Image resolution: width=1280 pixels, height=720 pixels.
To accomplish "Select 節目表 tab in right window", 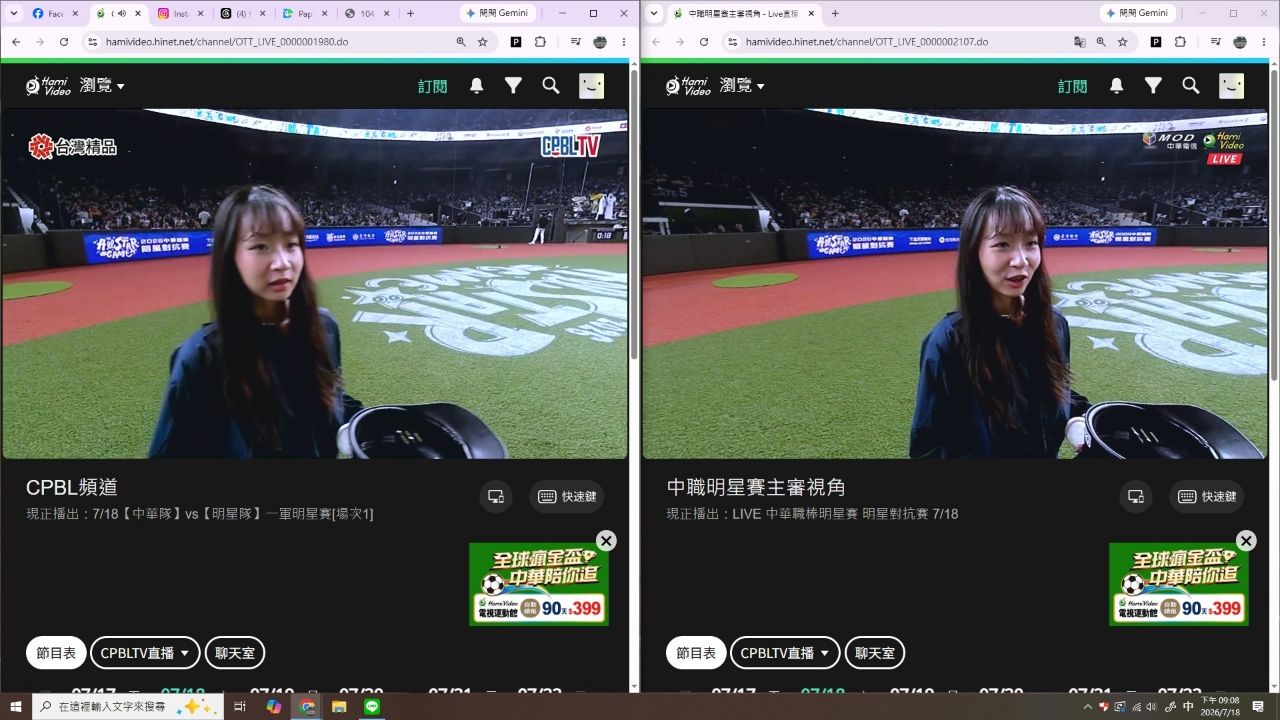I will tap(696, 653).
